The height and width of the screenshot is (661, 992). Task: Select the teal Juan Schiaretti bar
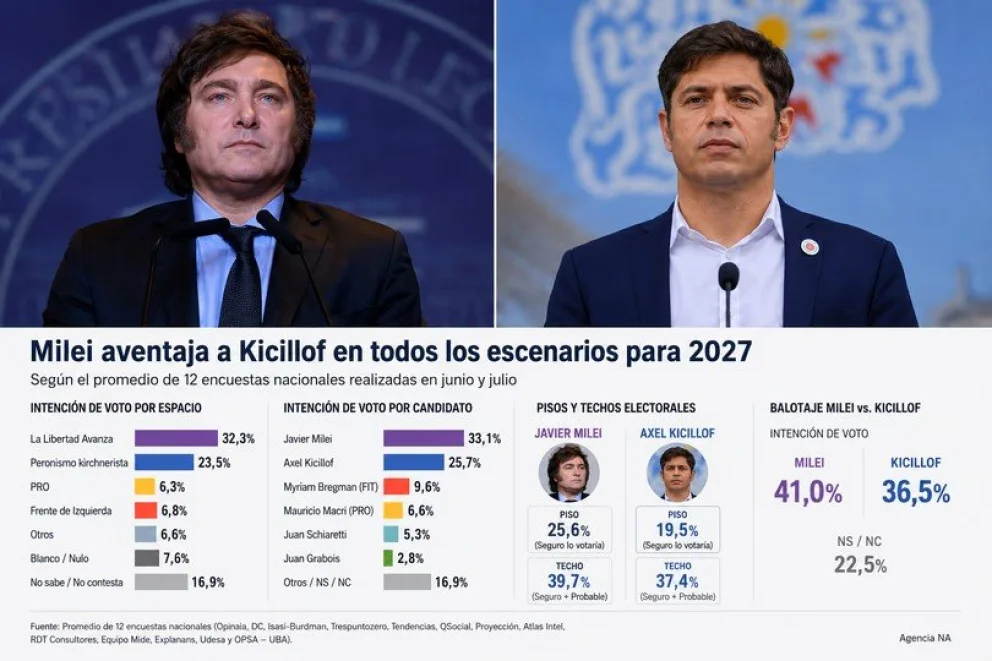pyautogui.click(x=391, y=534)
